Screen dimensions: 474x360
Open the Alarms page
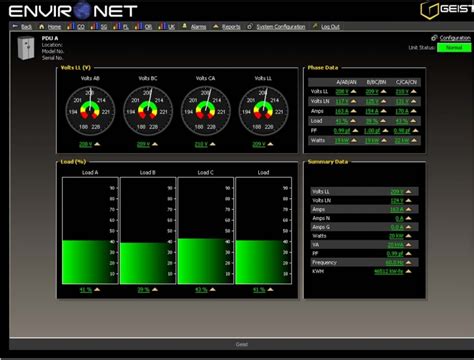coord(198,27)
